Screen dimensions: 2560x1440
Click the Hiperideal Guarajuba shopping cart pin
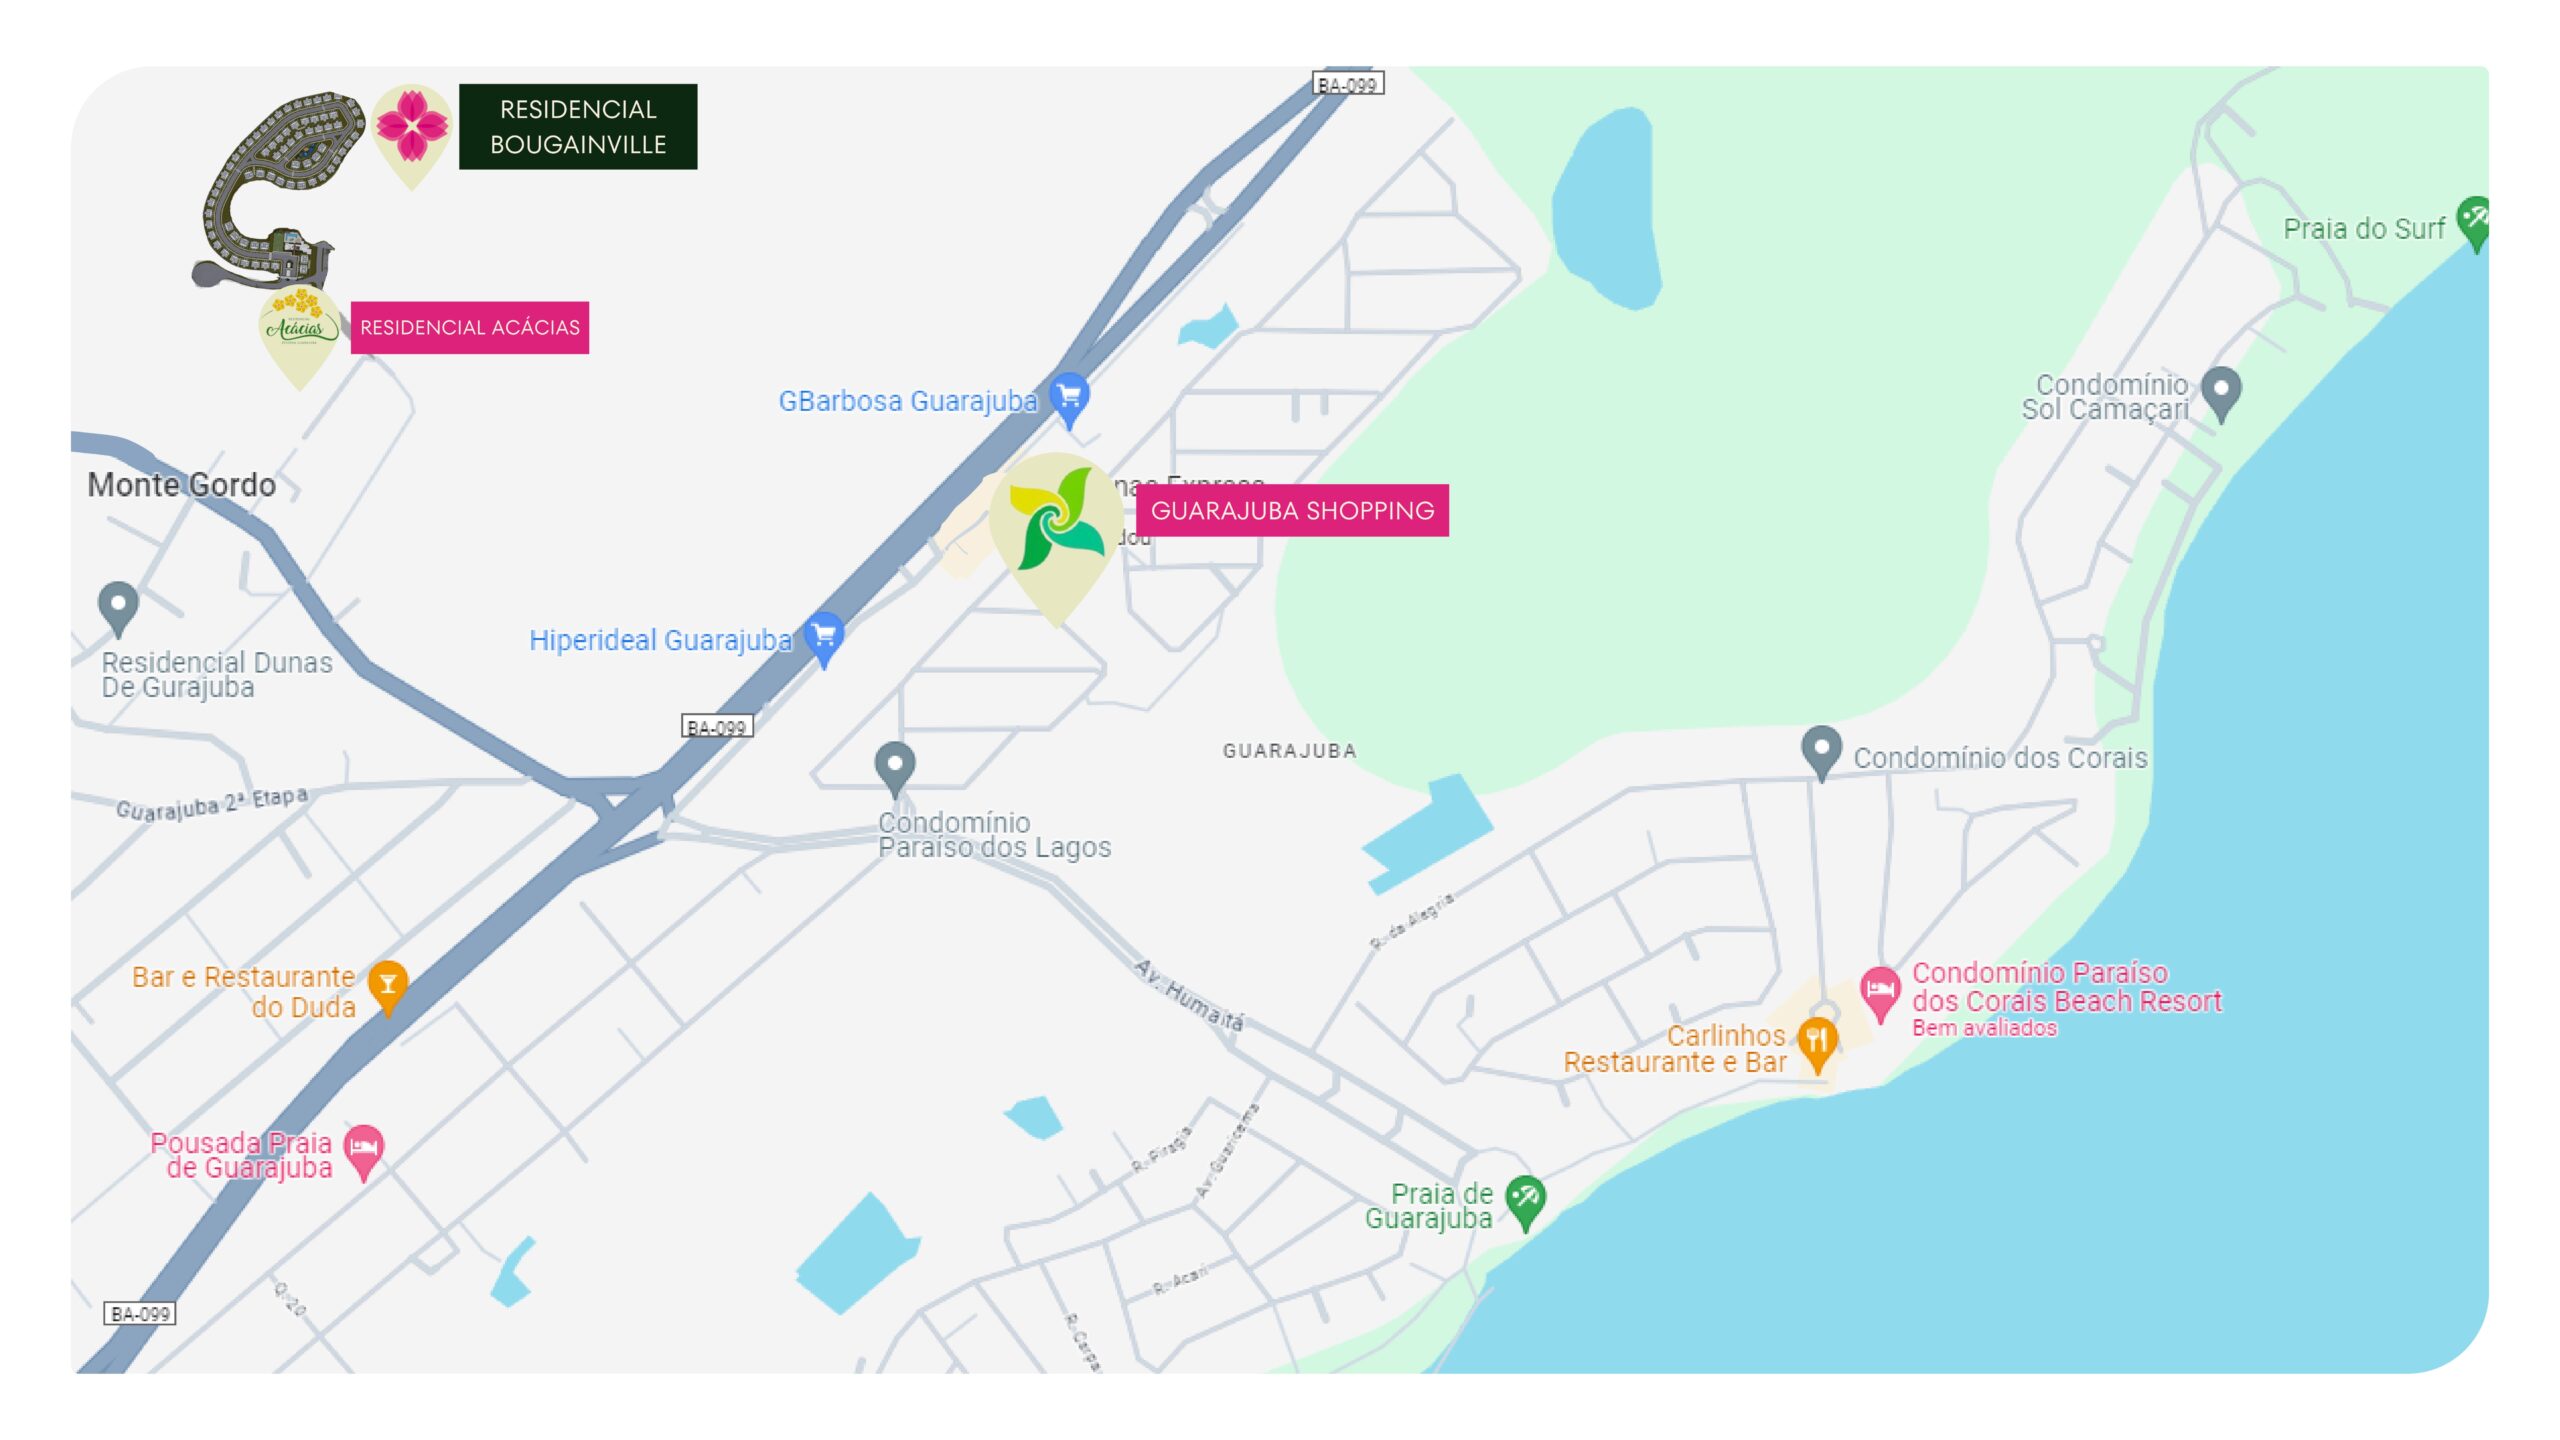824,638
